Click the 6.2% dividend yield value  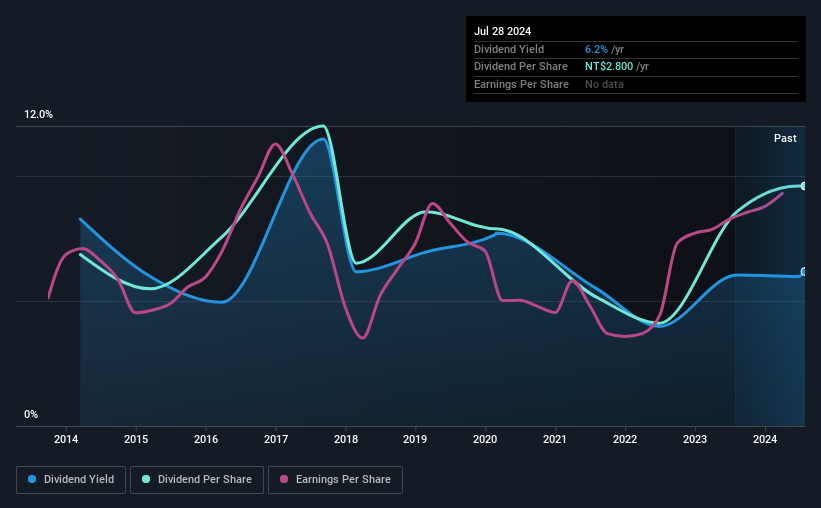click(x=596, y=49)
